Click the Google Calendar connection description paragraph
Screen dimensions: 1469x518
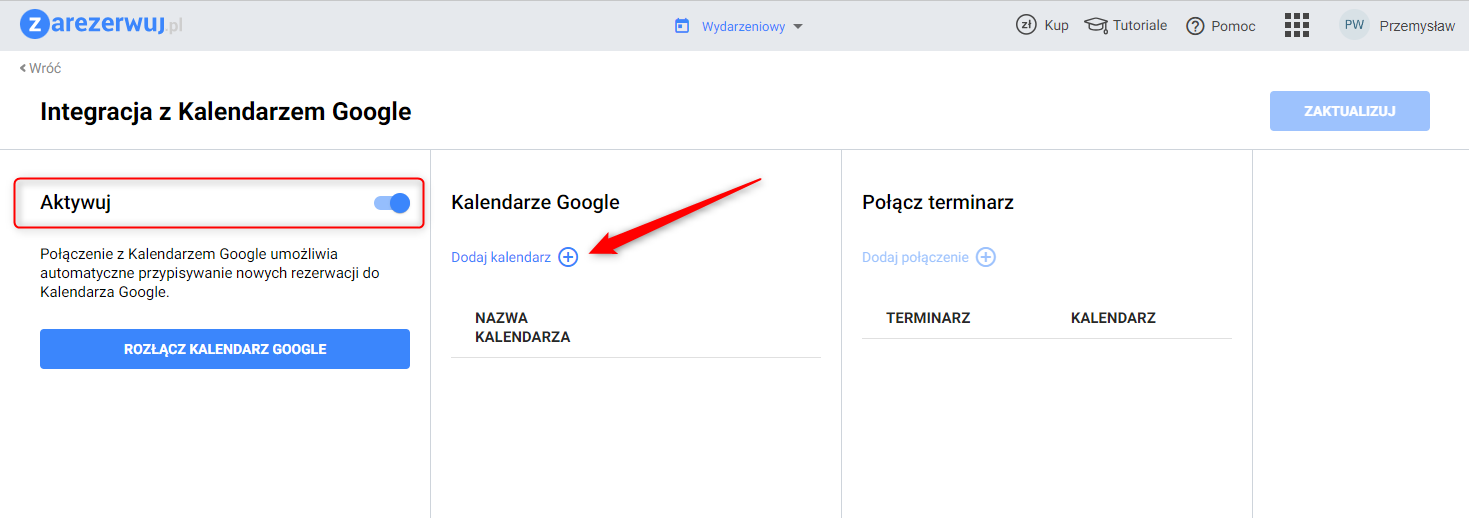pos(210,273)
